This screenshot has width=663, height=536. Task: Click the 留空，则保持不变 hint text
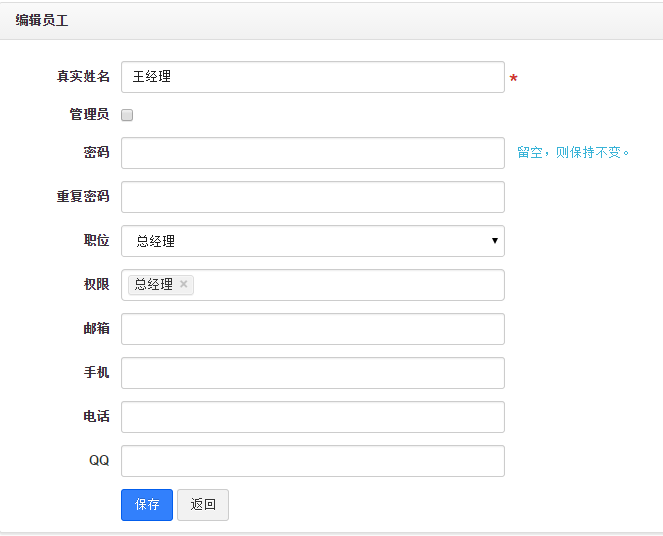573,153
